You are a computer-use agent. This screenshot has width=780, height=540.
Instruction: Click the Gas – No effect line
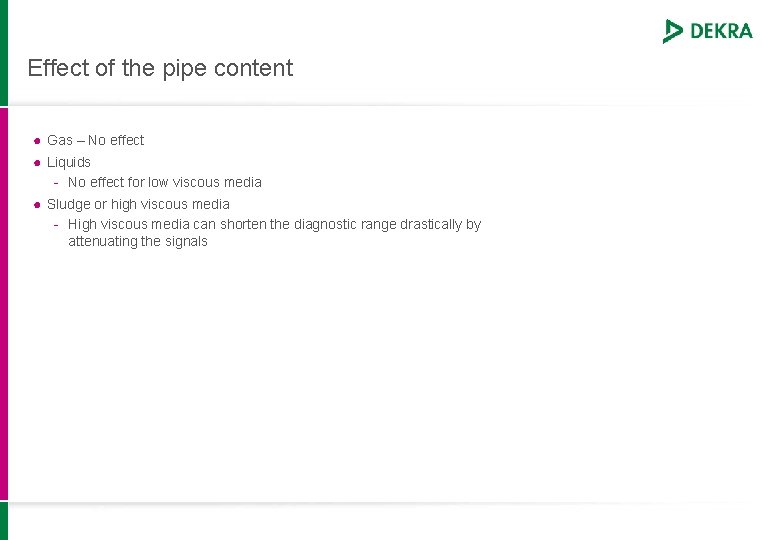click(x=96, y=140)
